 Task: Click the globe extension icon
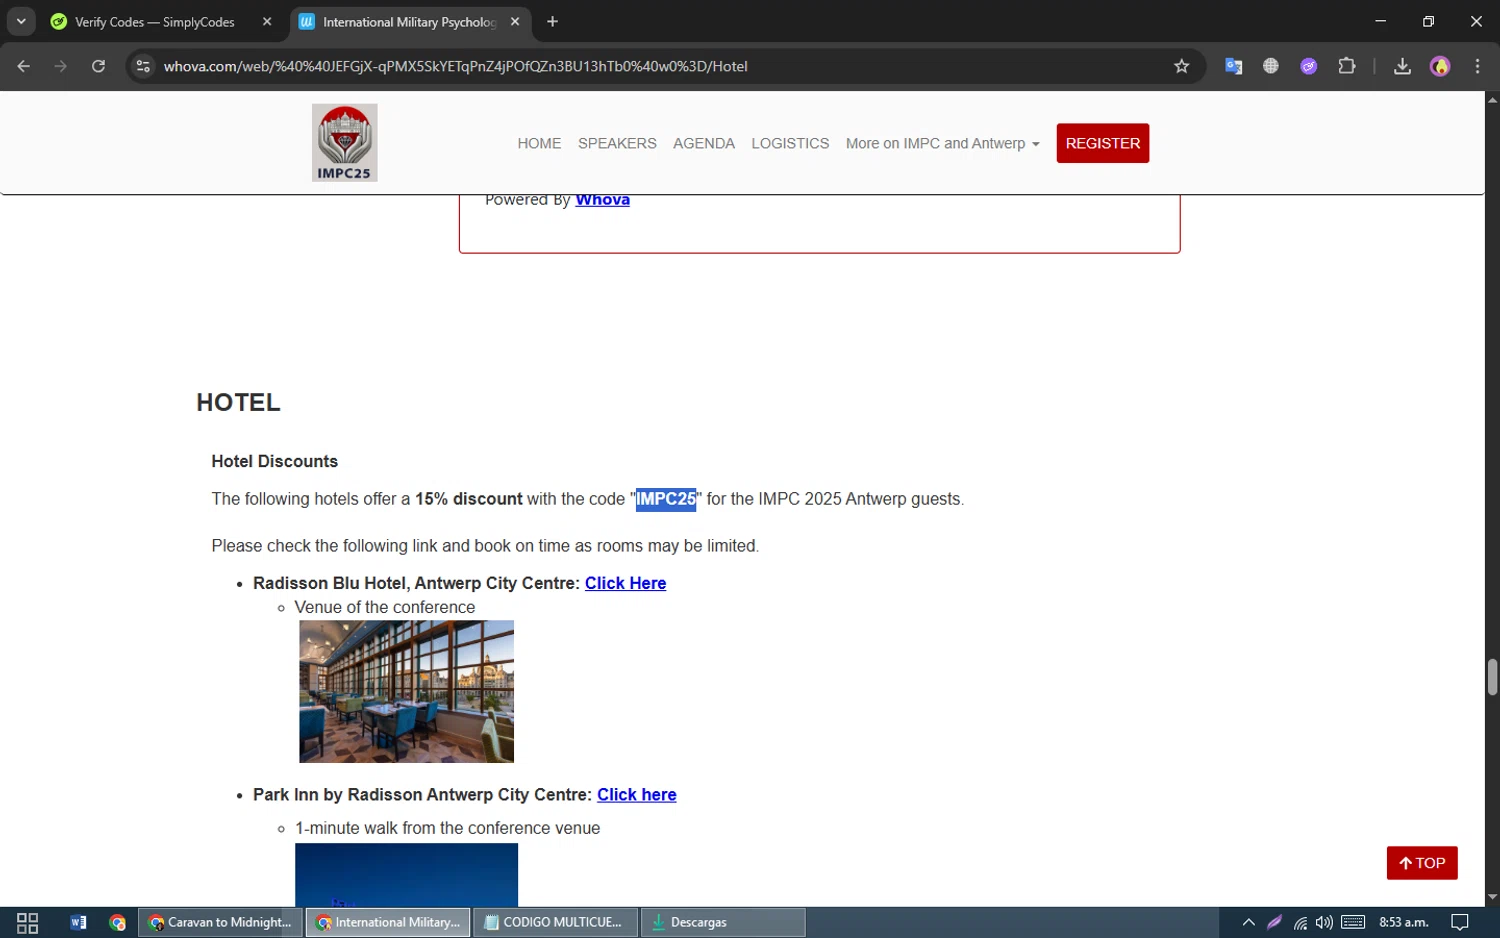(1270, 66)
